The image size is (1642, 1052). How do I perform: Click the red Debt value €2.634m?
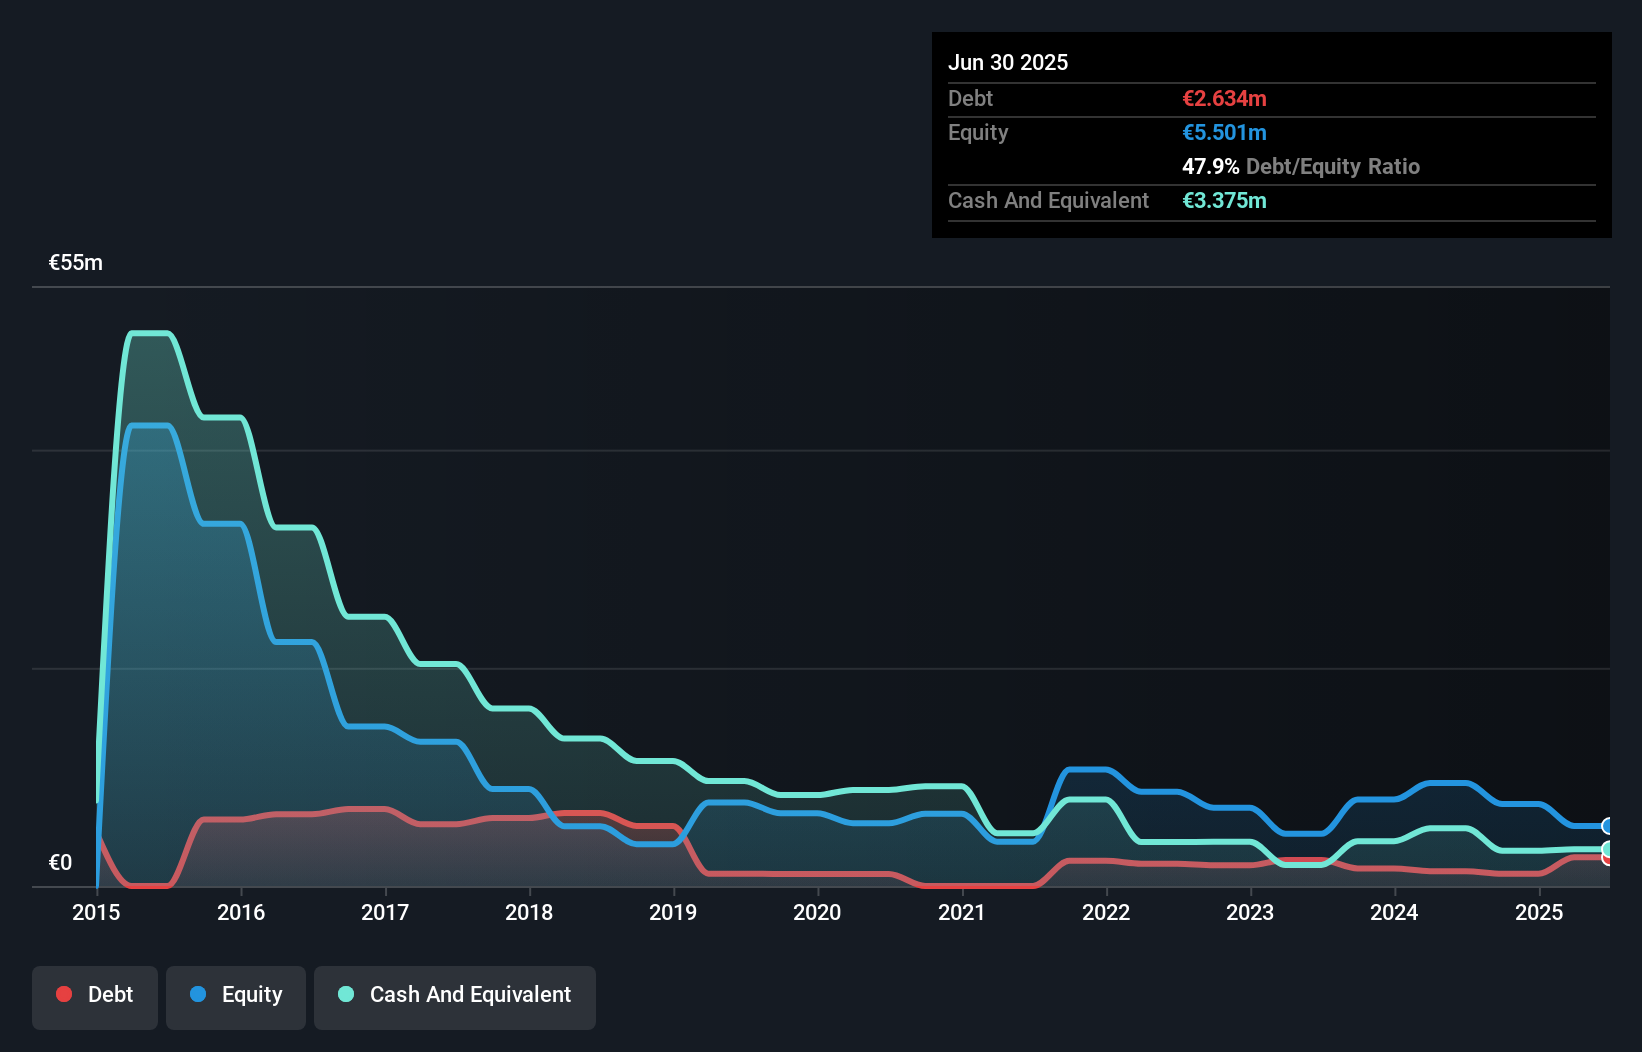point(1224,98)
